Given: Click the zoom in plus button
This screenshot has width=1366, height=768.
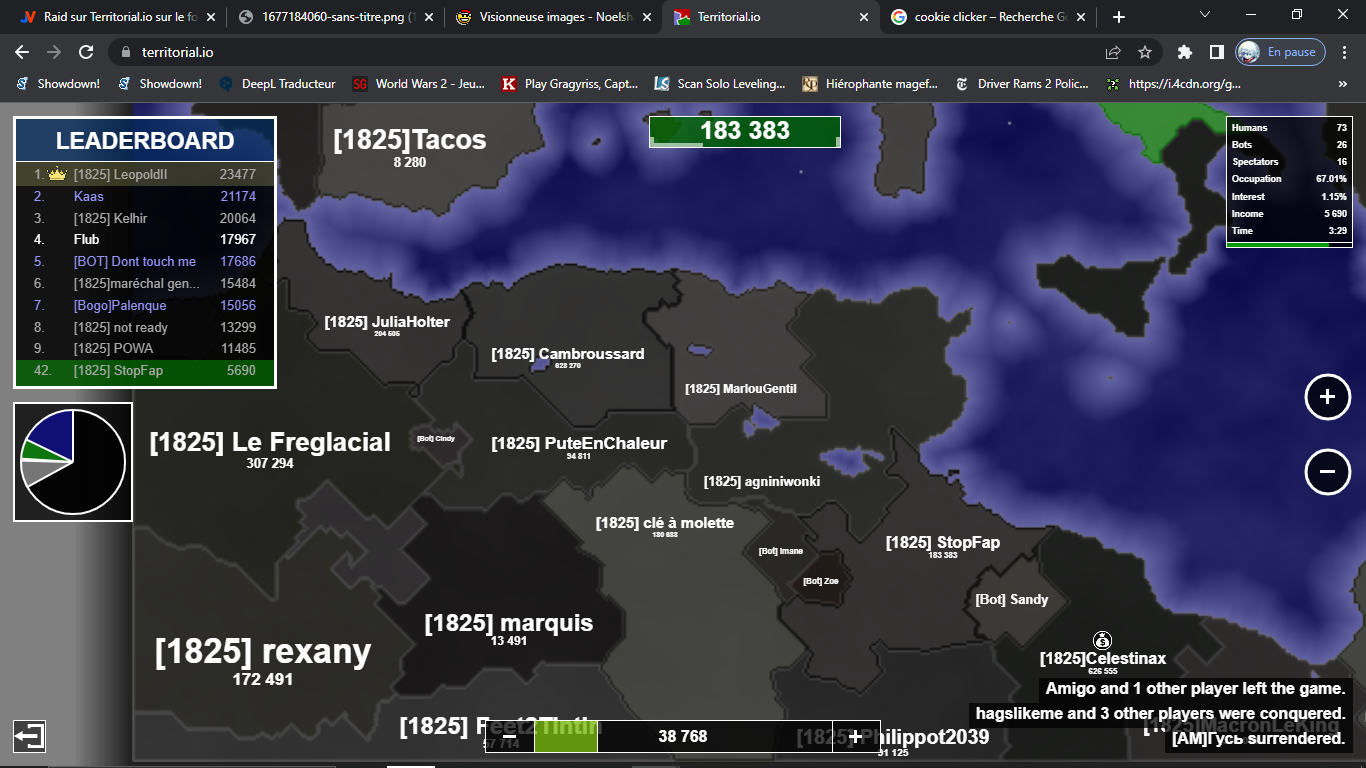Looking at the screenshot, I should tap(1327, 397).
